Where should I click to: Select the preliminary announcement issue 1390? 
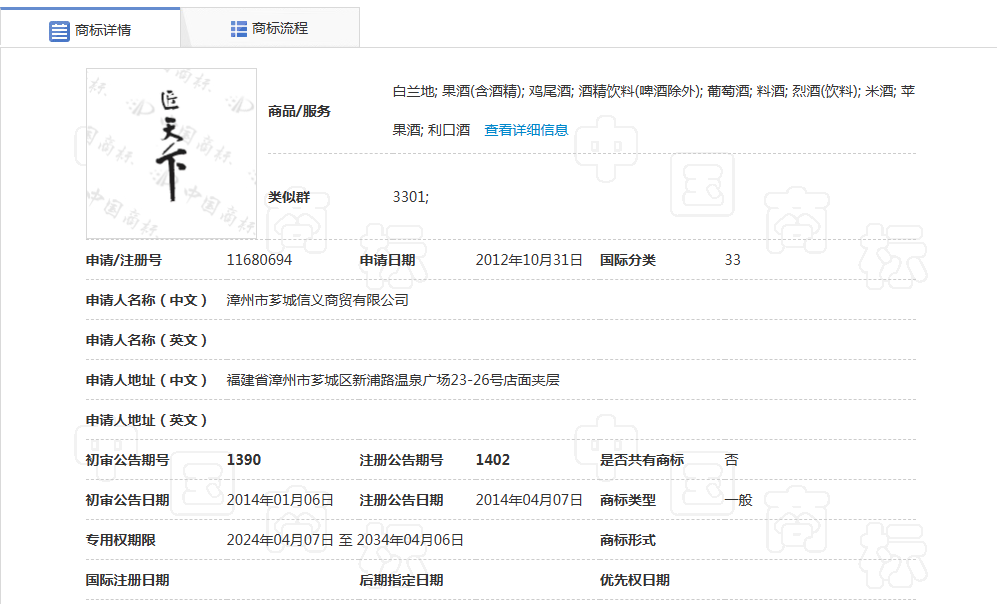tap(244, 460)
